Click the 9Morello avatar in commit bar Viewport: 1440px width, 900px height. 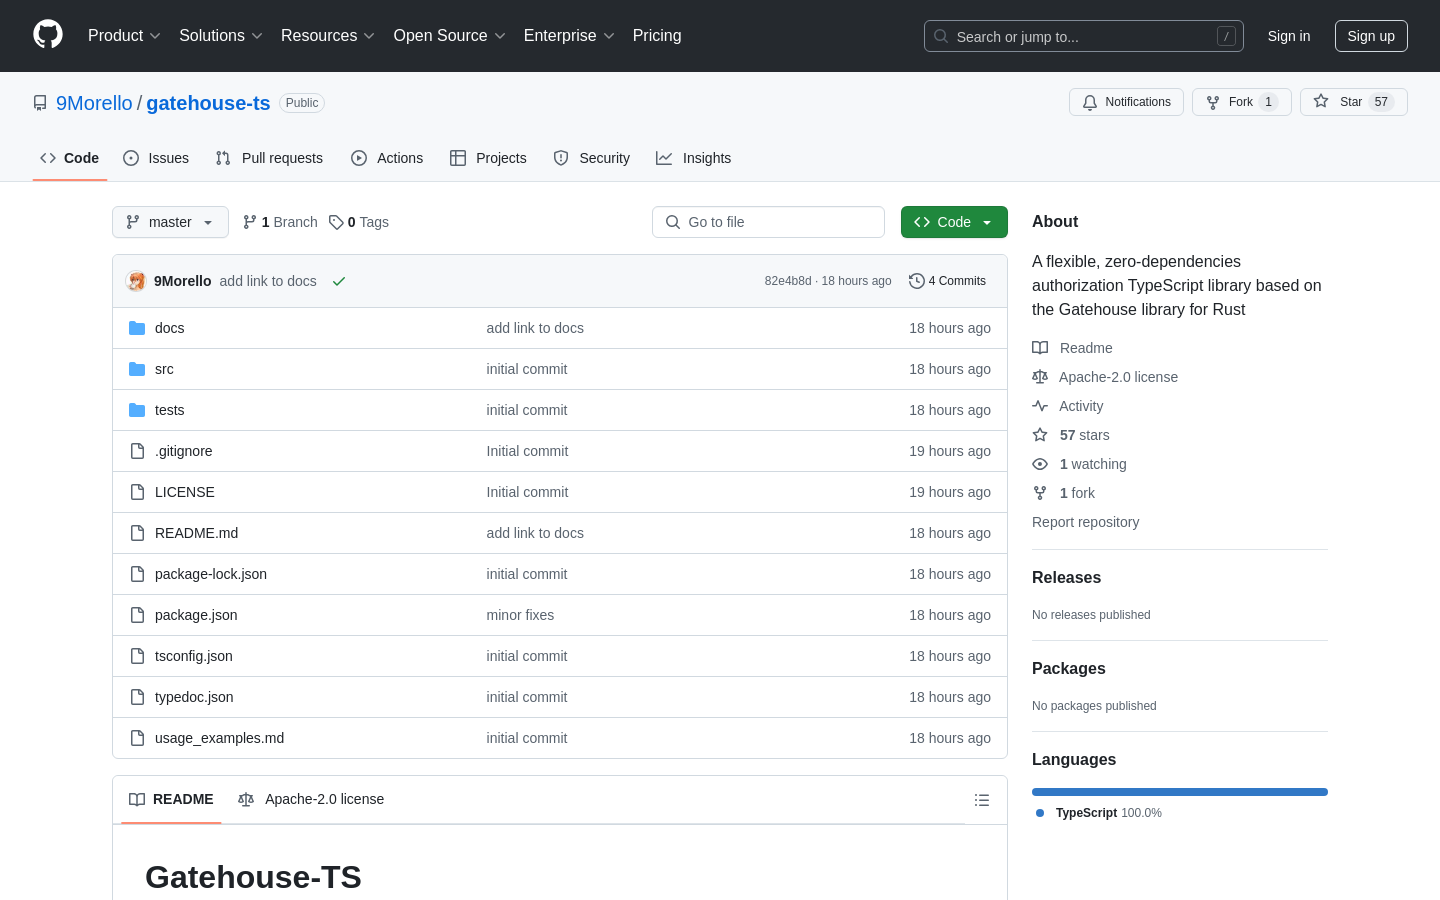[136, 281]
